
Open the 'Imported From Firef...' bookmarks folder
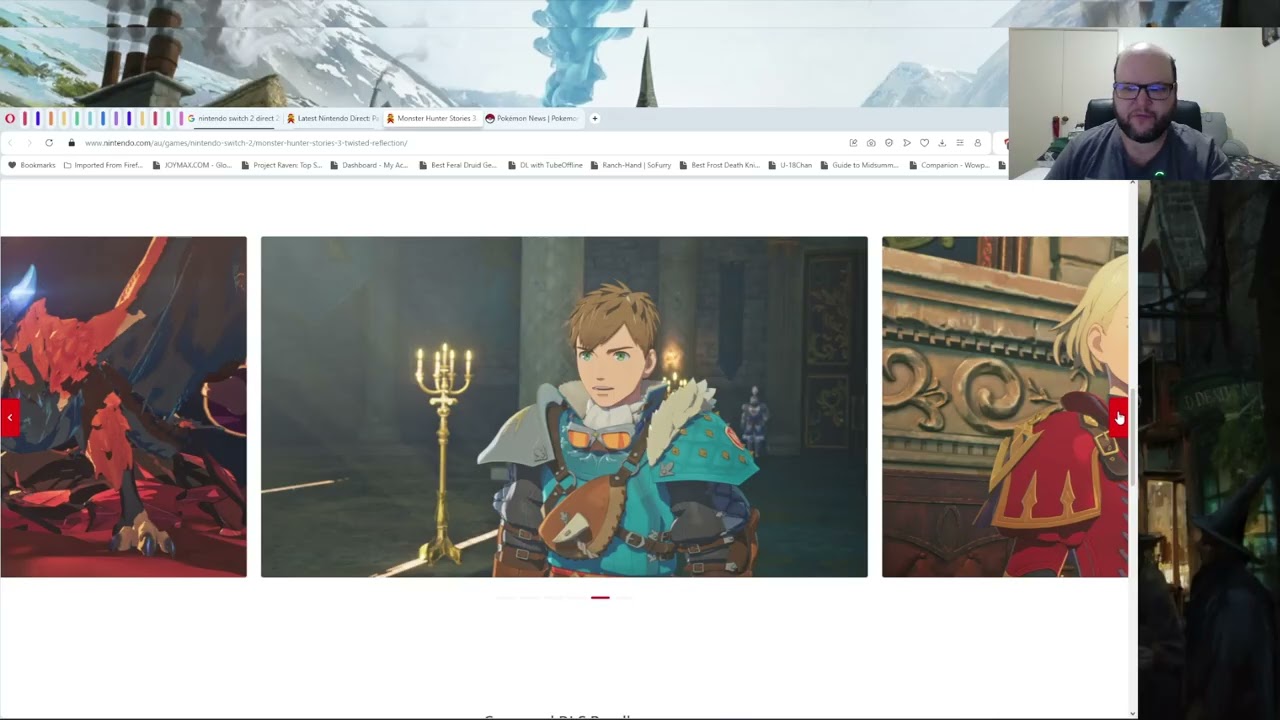tap(103, 165)
